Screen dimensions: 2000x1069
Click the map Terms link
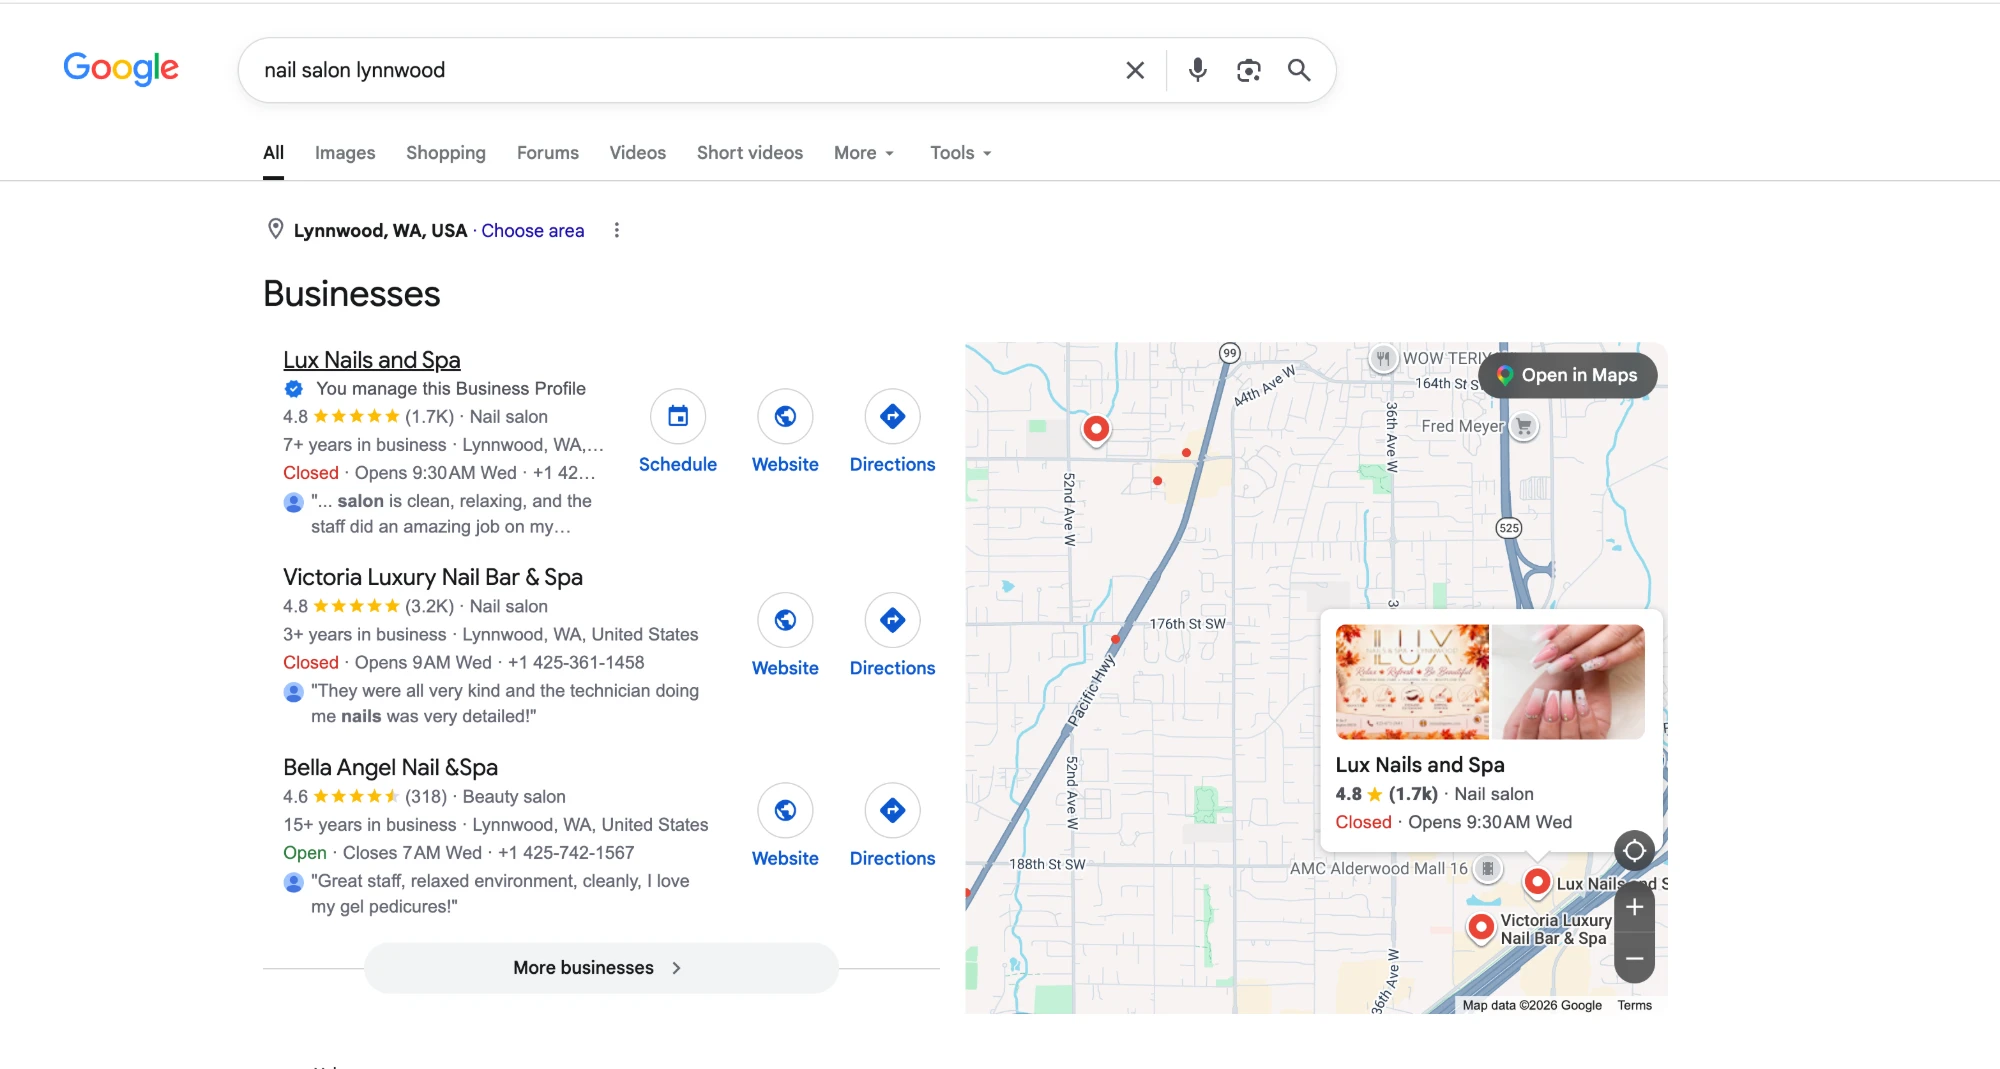pos(1635,1006)
